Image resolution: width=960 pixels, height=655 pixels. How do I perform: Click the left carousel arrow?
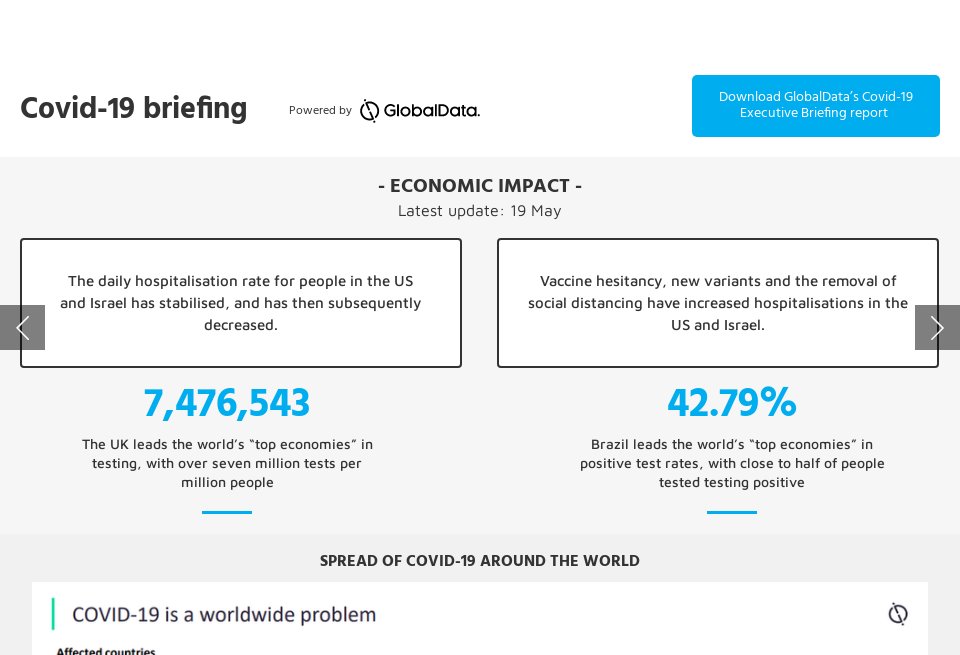click(x=22, y=327)
